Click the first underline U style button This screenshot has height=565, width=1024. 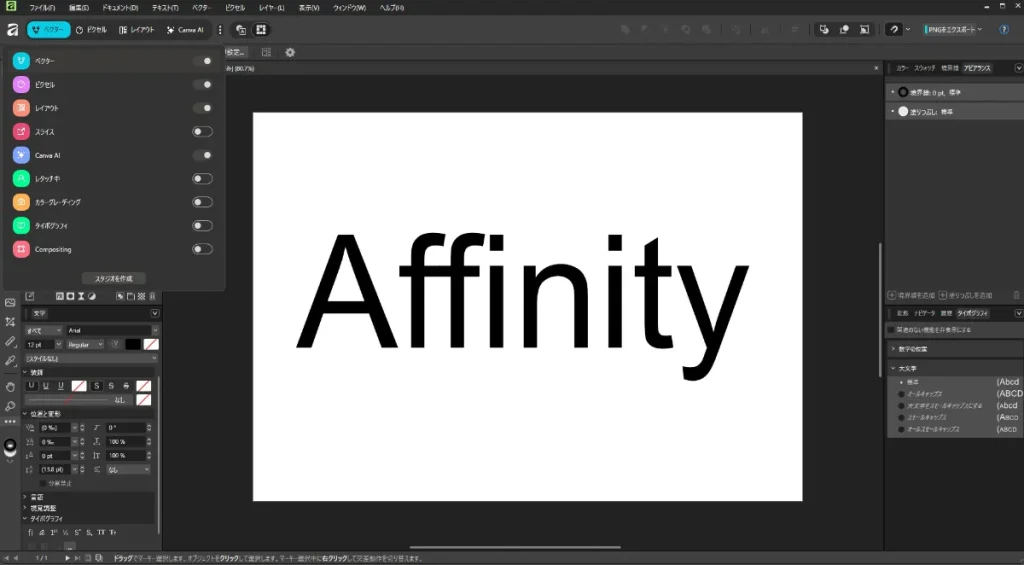point(31,386)
